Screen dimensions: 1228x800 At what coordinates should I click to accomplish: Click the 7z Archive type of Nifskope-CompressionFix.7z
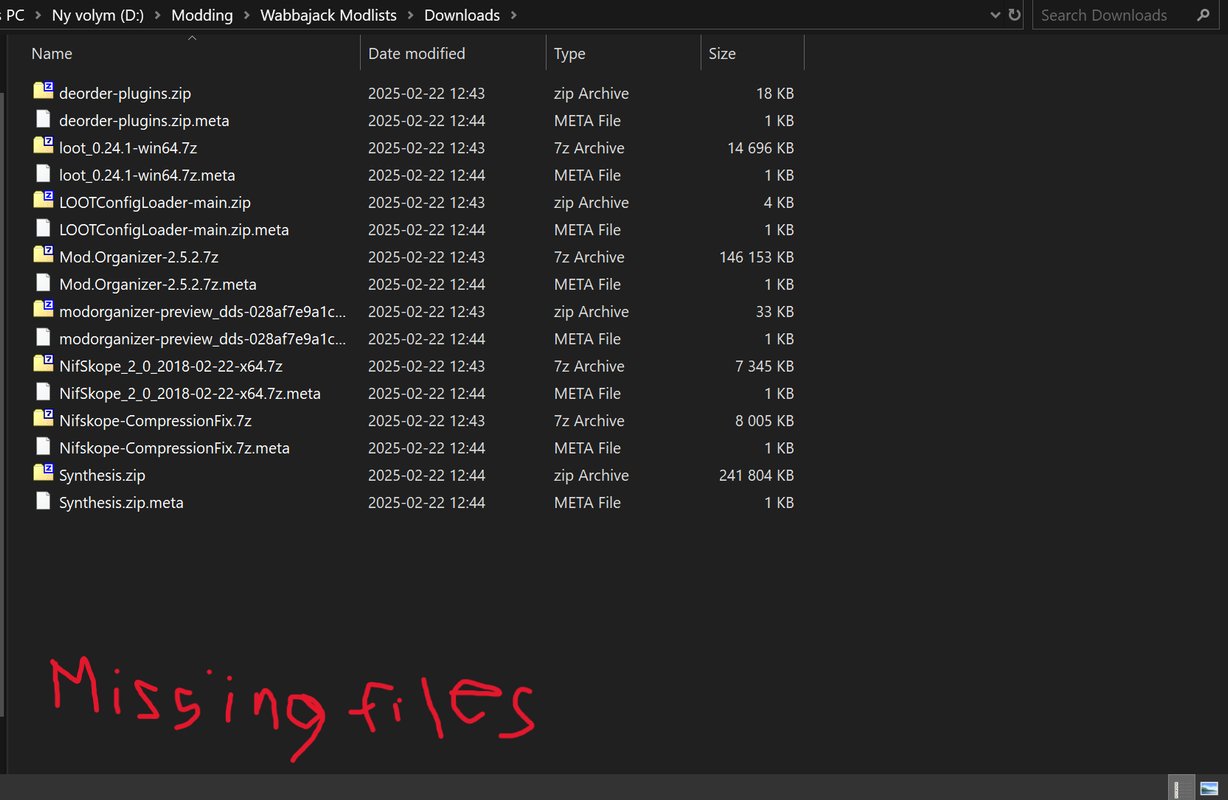(589, 421)
